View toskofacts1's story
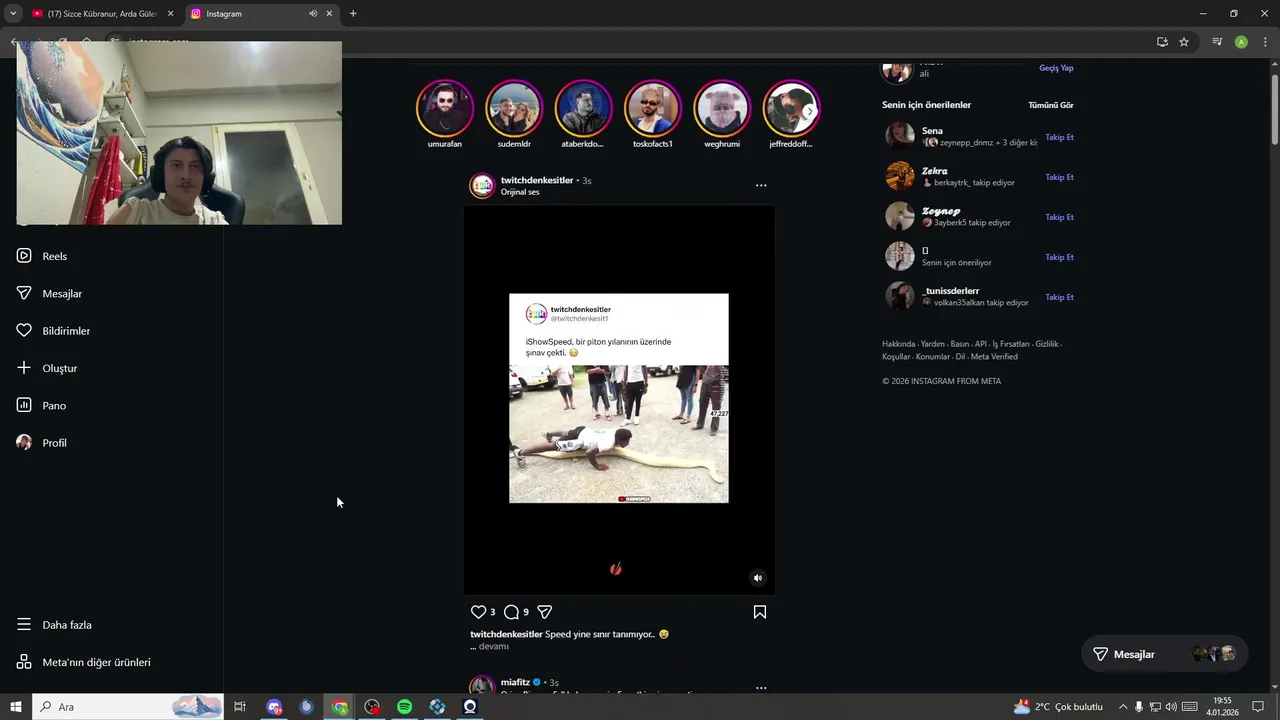Image resolution: width=1280 pixels, height=720 pixels. [x=653, y=109]
